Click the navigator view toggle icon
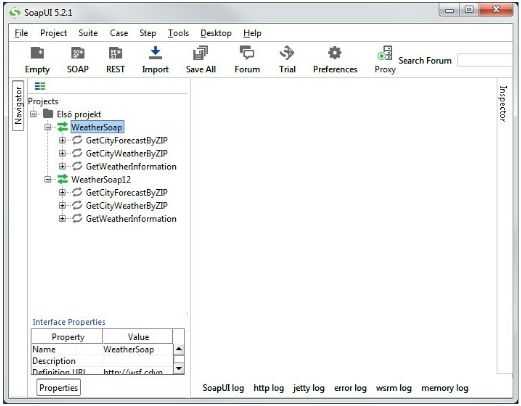The image size is (521, 406). pyautogui.click(x=40, y=86)
